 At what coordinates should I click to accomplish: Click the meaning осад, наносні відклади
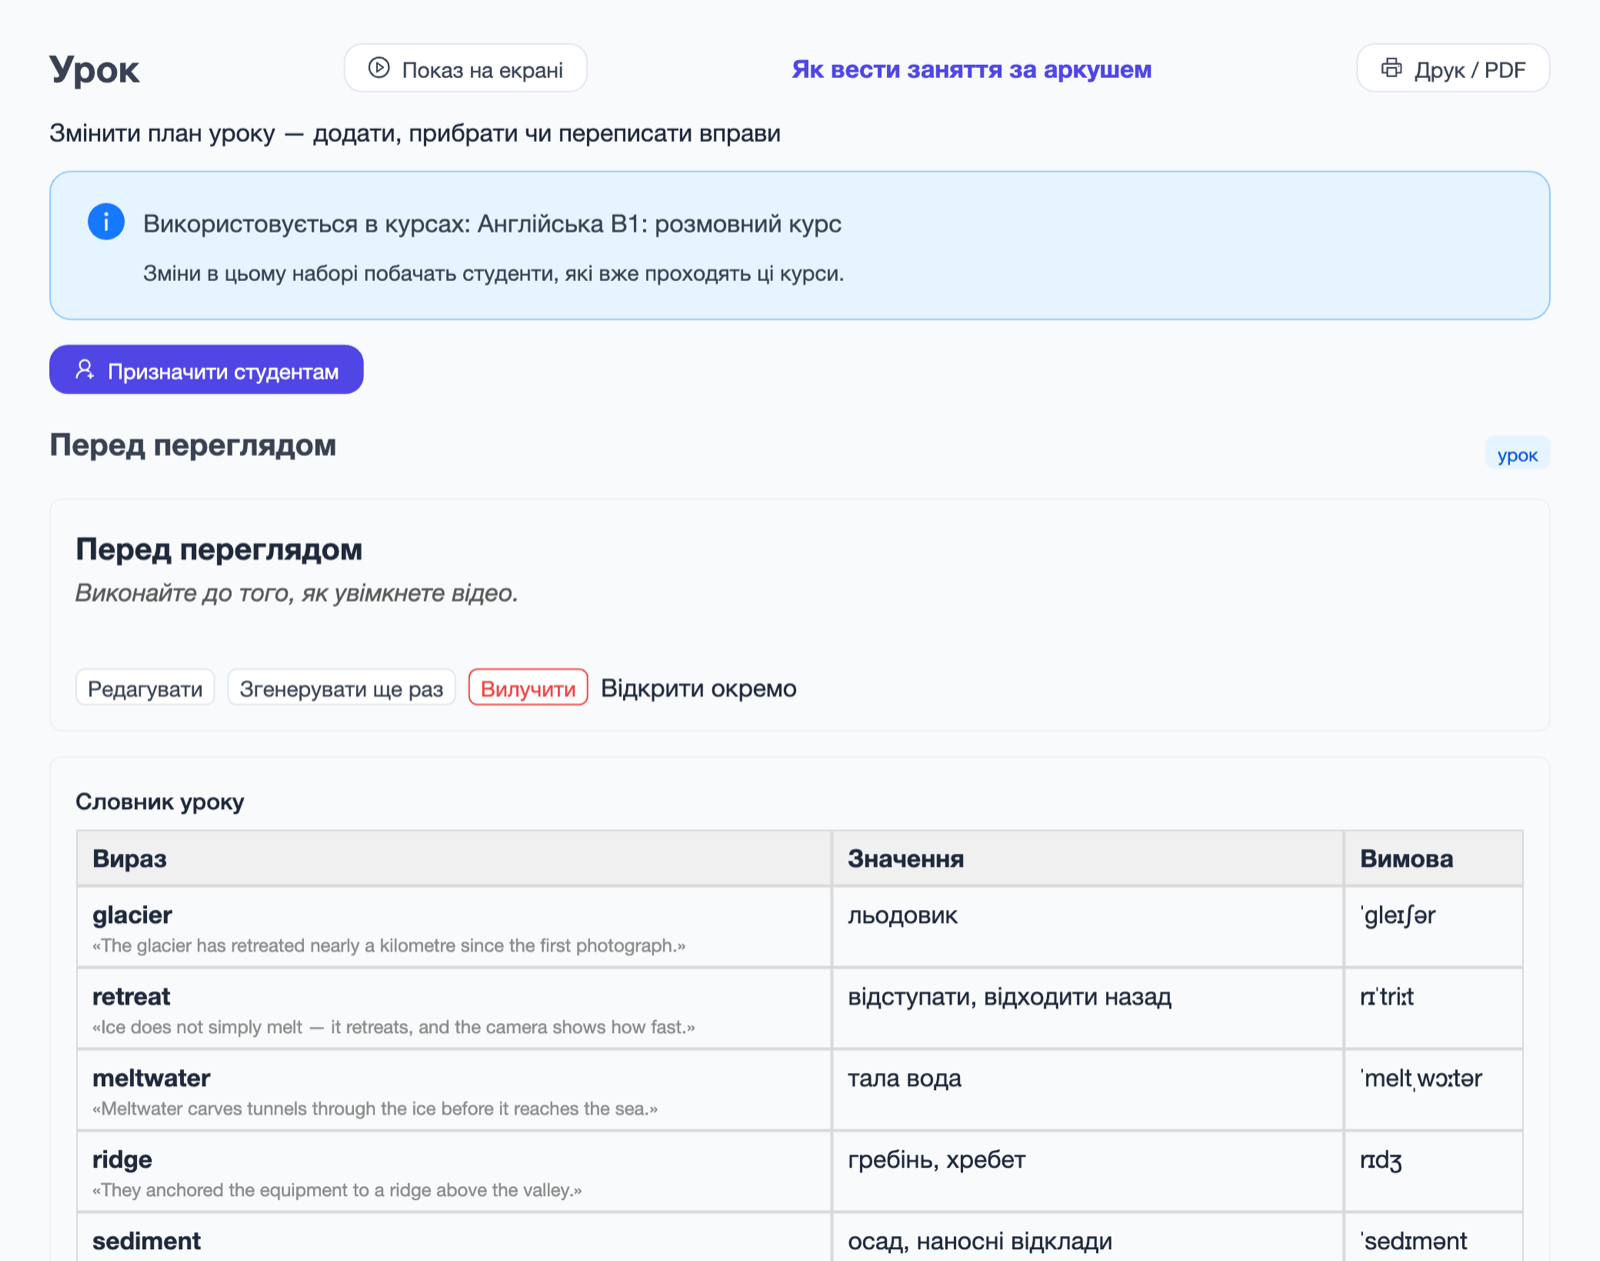click(x=979, y=1241)
